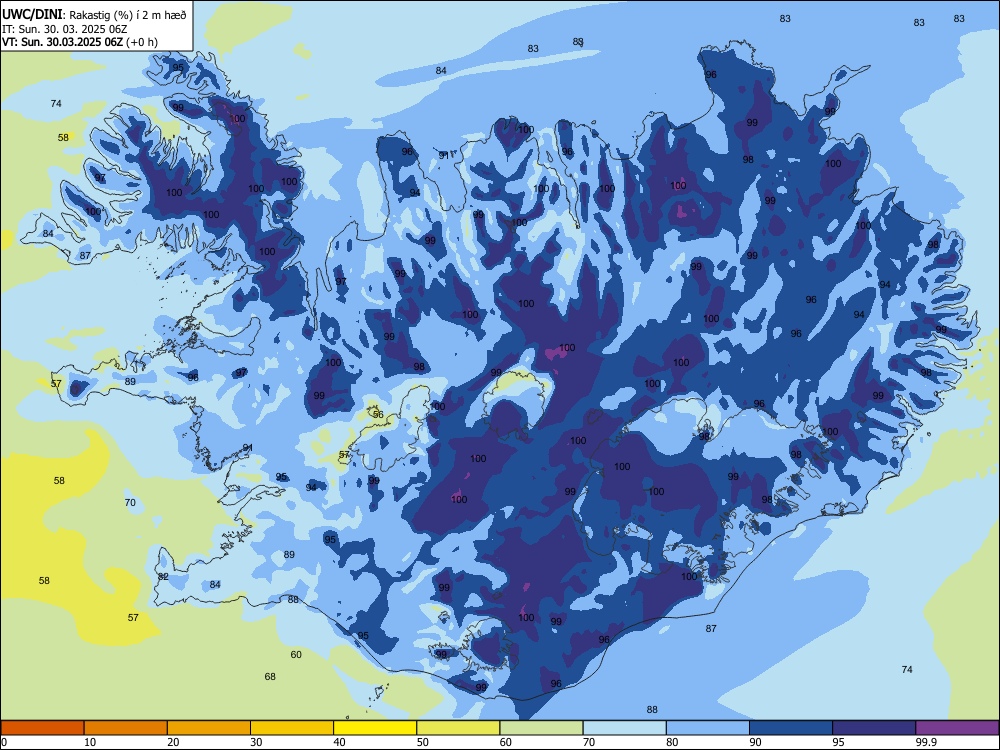Click the pale yellow 50–60 legend swatch

(458, 728)
